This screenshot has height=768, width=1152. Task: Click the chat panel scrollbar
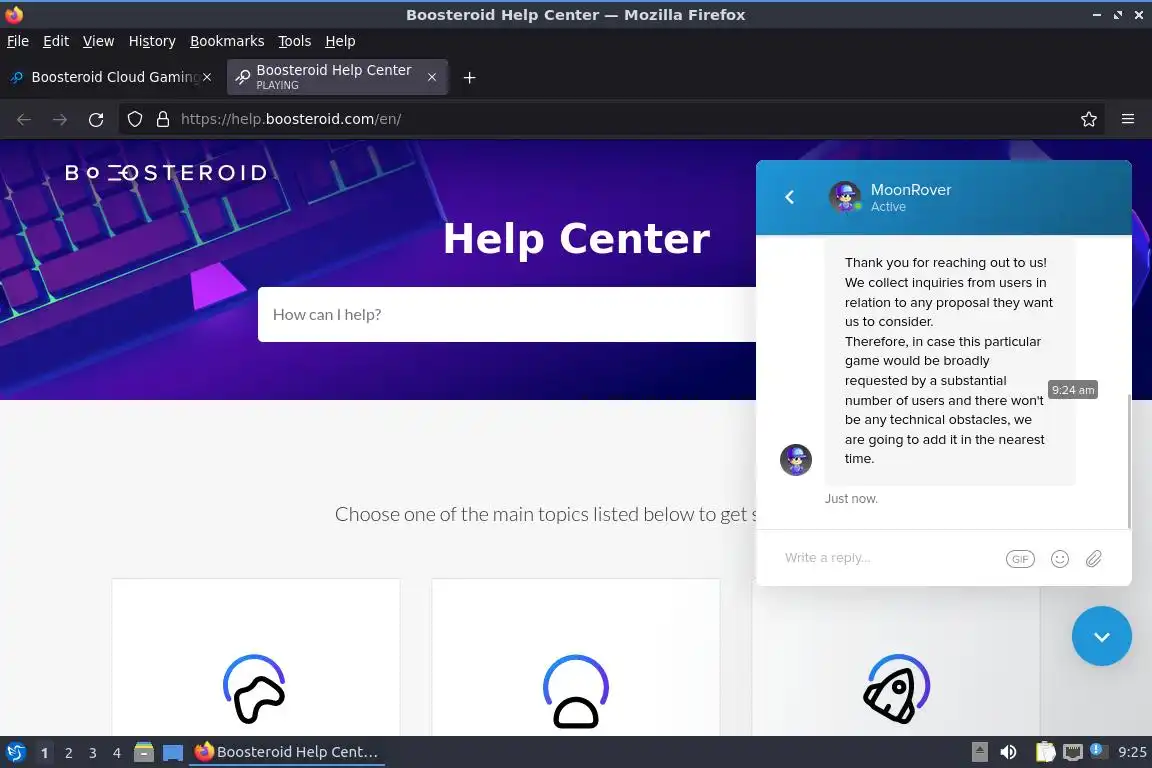(1129, 461)
